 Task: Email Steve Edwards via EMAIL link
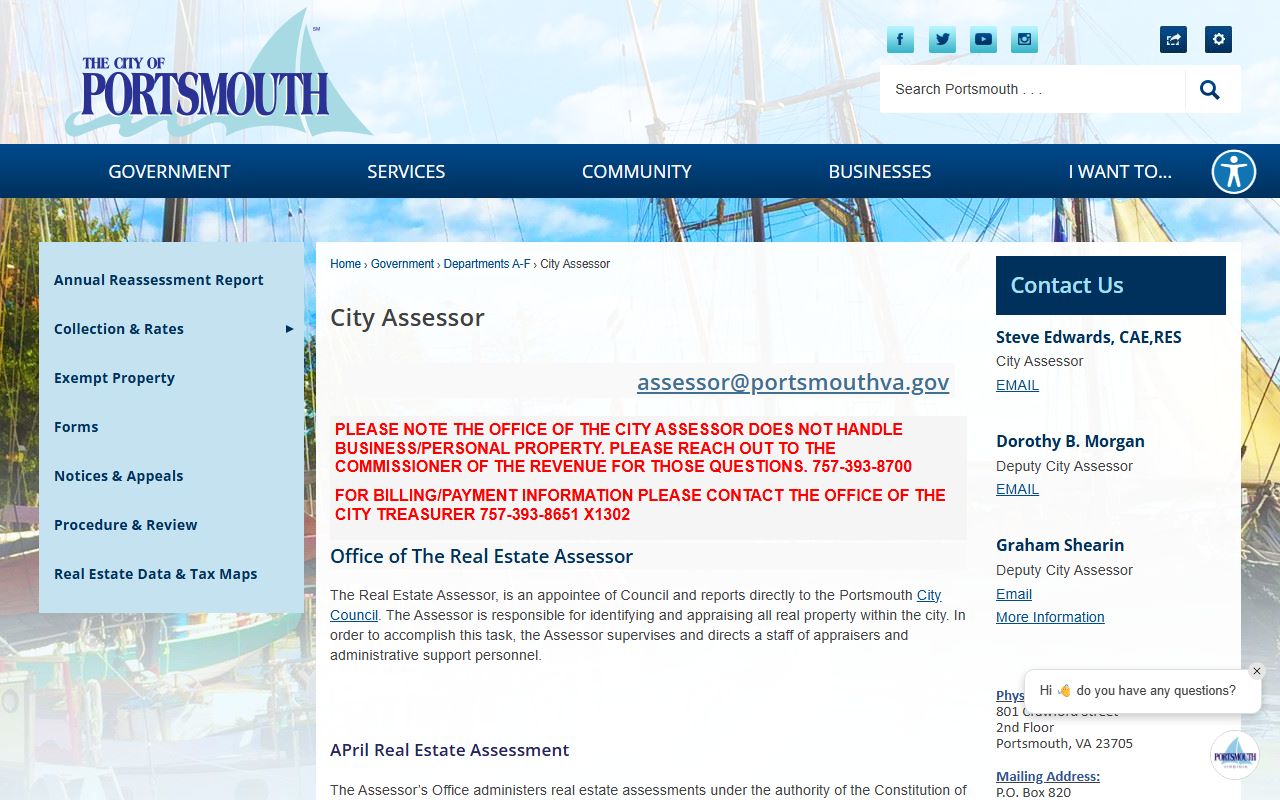tap(1017, 385)
